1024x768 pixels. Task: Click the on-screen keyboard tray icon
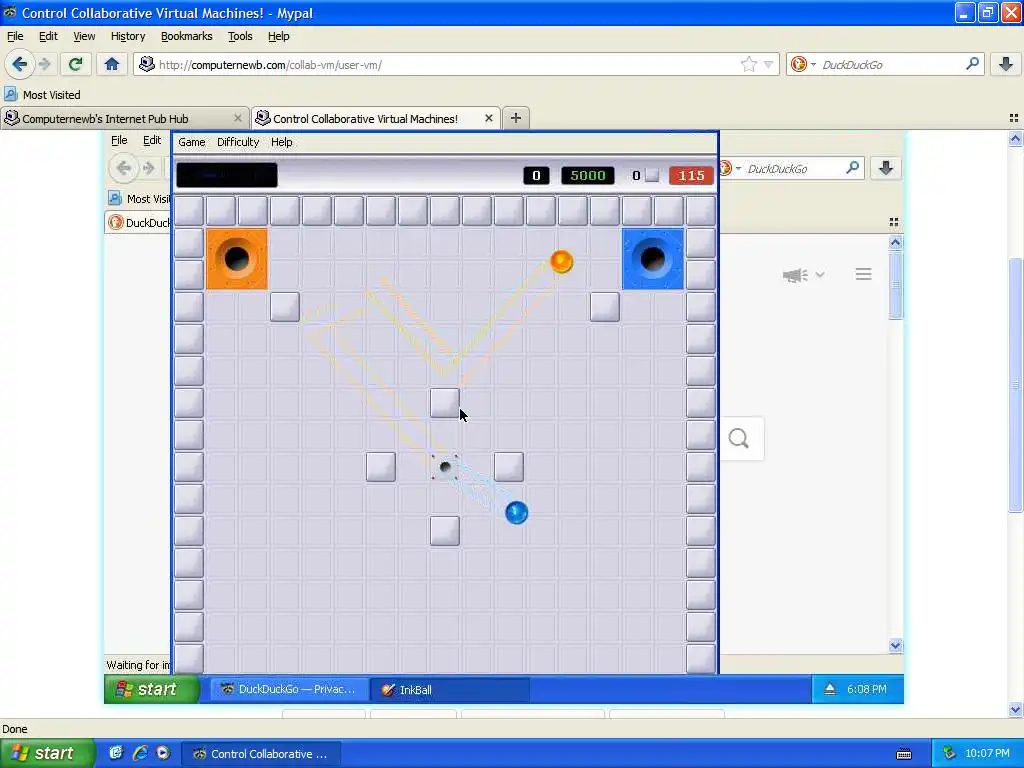pyautogui.click(x=904, y=754)
